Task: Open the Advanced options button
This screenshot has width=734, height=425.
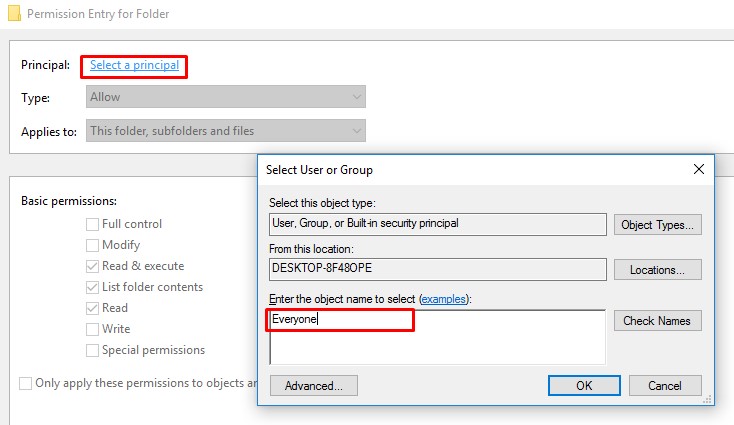Action: tap(313, 385)
